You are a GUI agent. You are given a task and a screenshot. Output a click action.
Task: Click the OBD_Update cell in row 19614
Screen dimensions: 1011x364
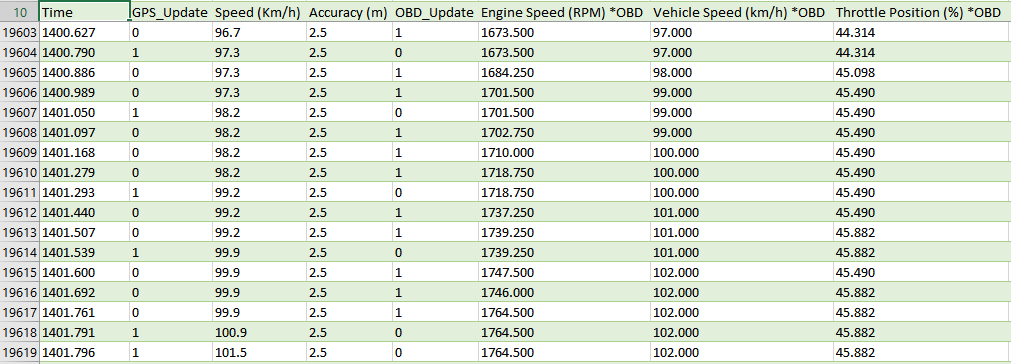435,253
